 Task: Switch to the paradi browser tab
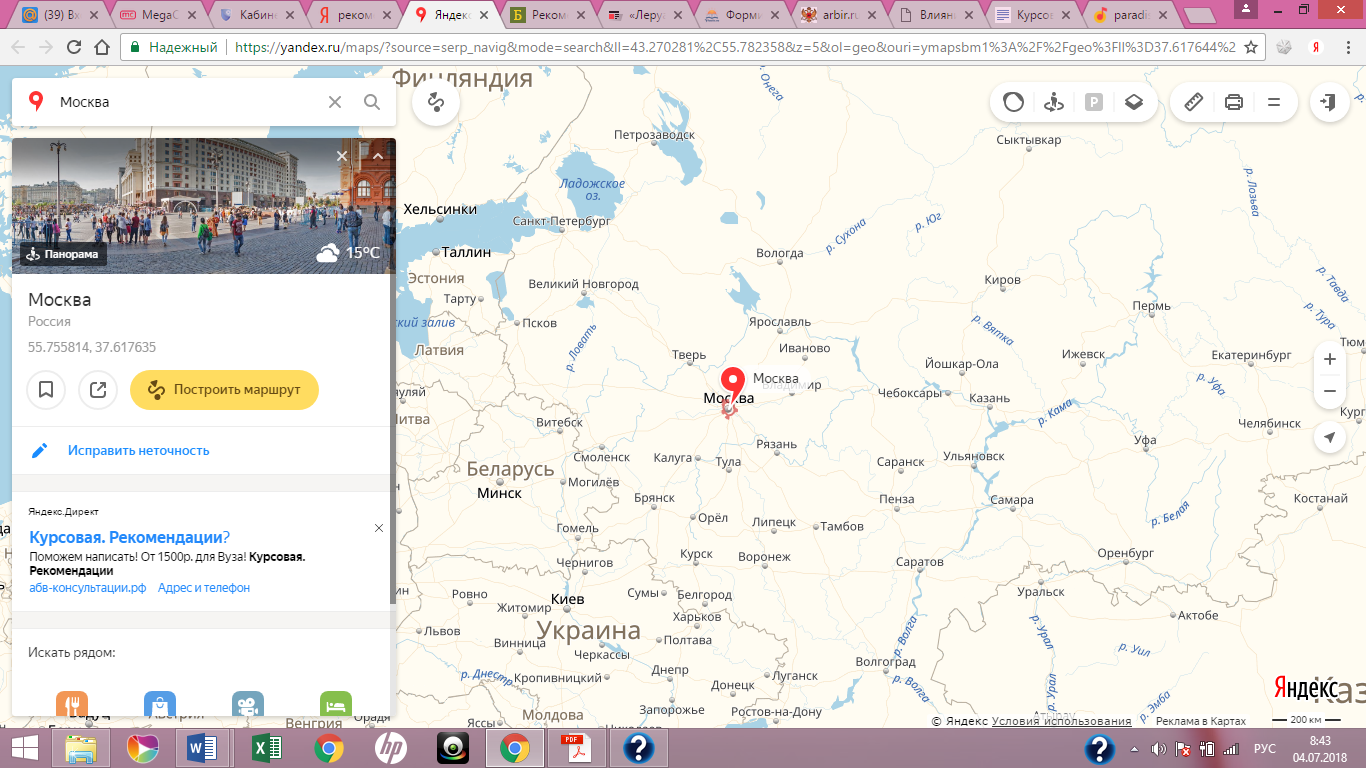(x=1132, y=15)
